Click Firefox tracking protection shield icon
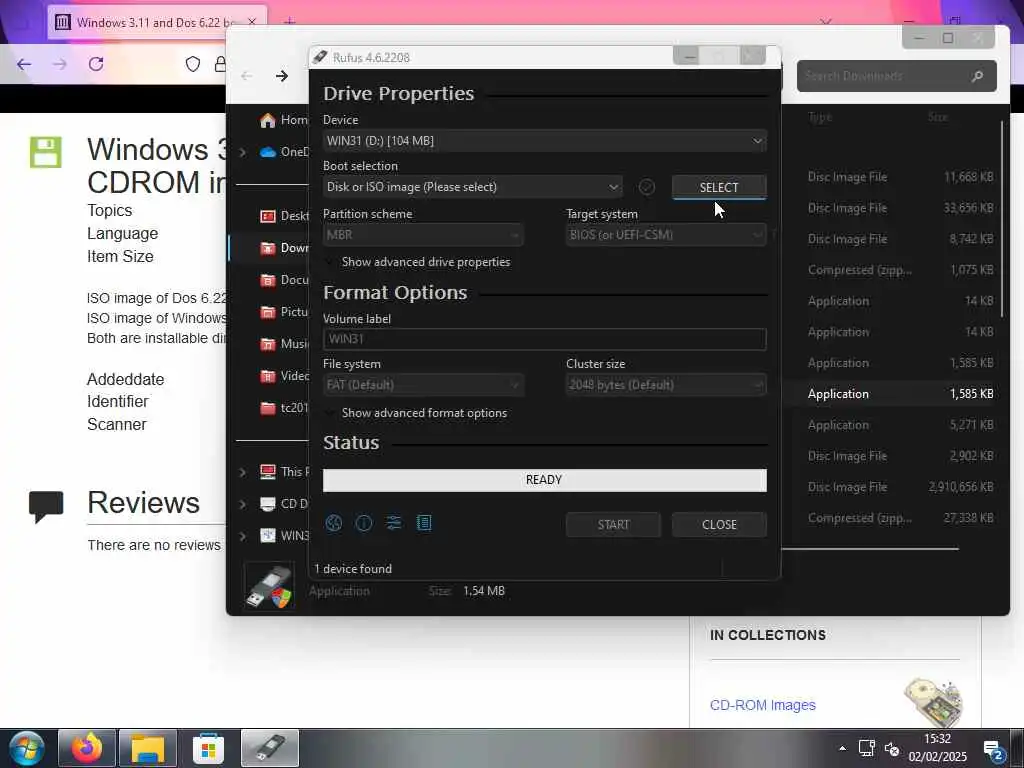This screenshot has width=1024, height=768. click(x=193, y=64)
